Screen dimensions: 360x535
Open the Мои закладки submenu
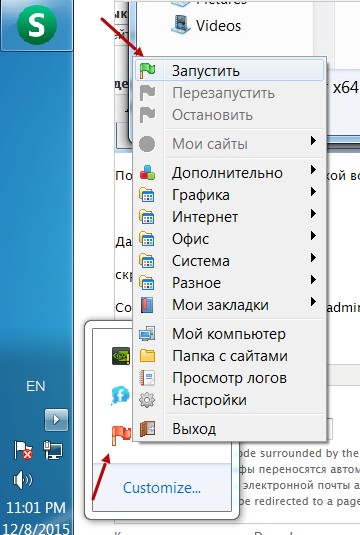click(229, 305)
